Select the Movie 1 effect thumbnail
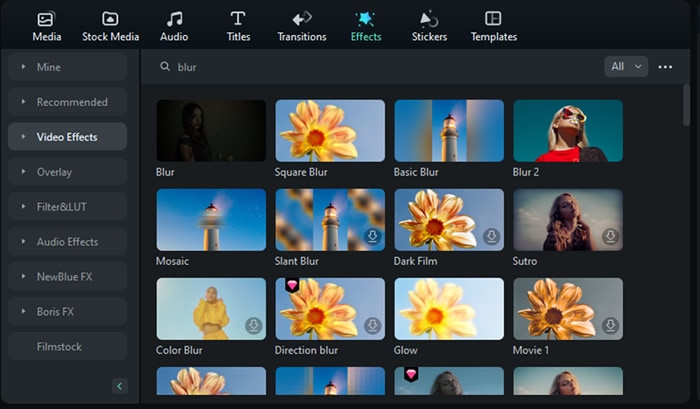Screen dimensions: 700x409 click(568, 309)
